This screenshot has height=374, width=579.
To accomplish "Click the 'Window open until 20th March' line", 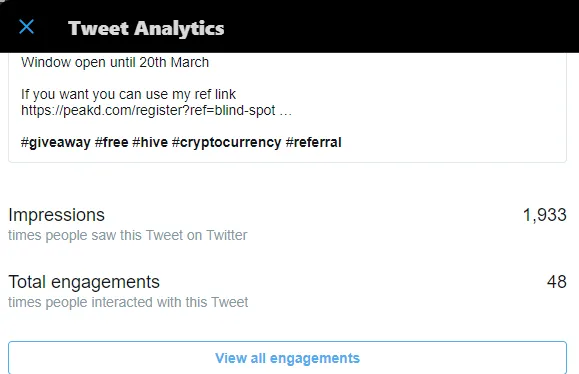I will click(x=115, y=62).
